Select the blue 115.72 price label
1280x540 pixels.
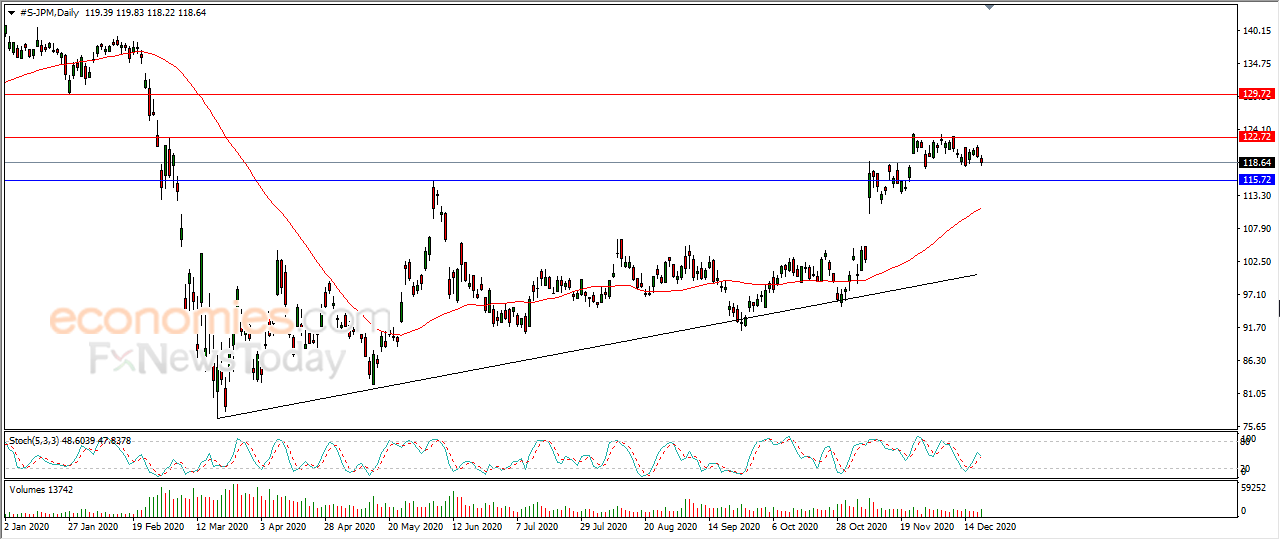tap(1256, 180)
